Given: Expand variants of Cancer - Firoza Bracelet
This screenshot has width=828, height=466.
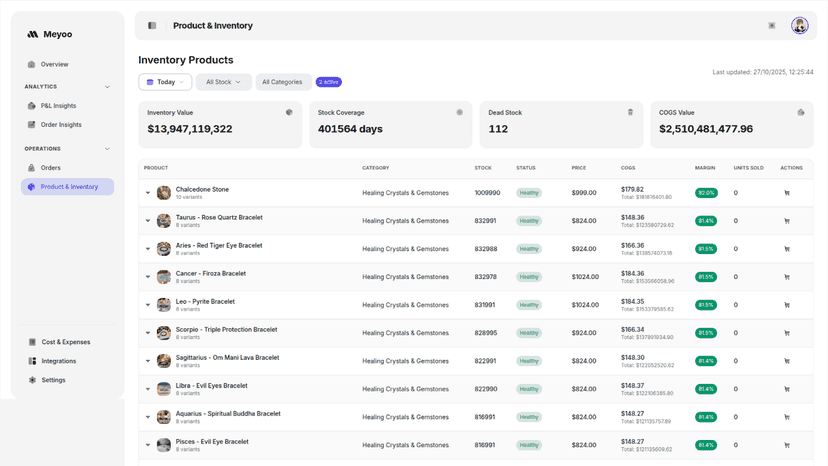Looking at the screenshot, I should coord(148,277).
